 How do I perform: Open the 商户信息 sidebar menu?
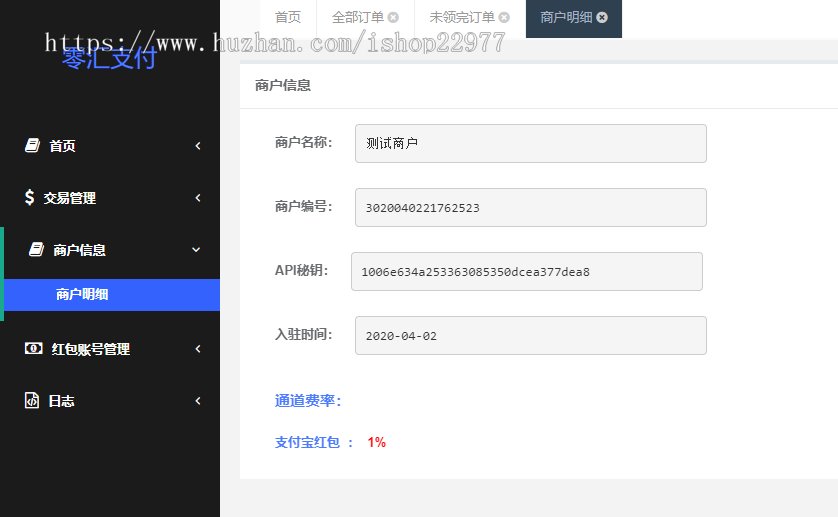point(110,250)
